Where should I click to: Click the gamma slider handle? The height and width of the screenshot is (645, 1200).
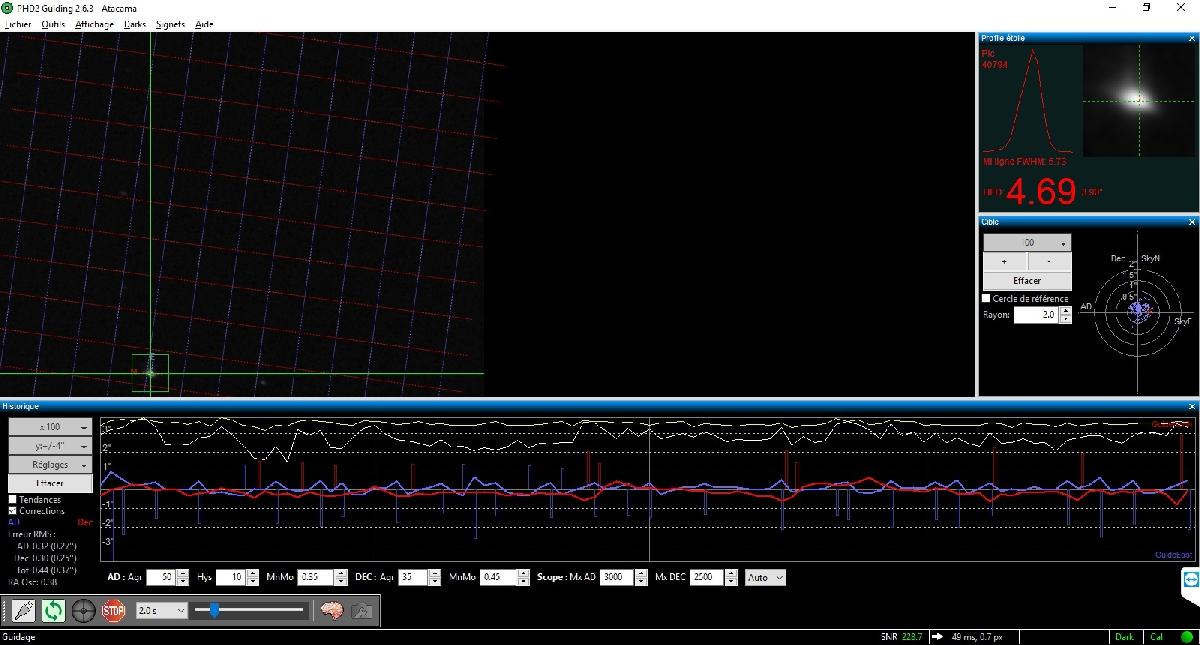(214, 610)
